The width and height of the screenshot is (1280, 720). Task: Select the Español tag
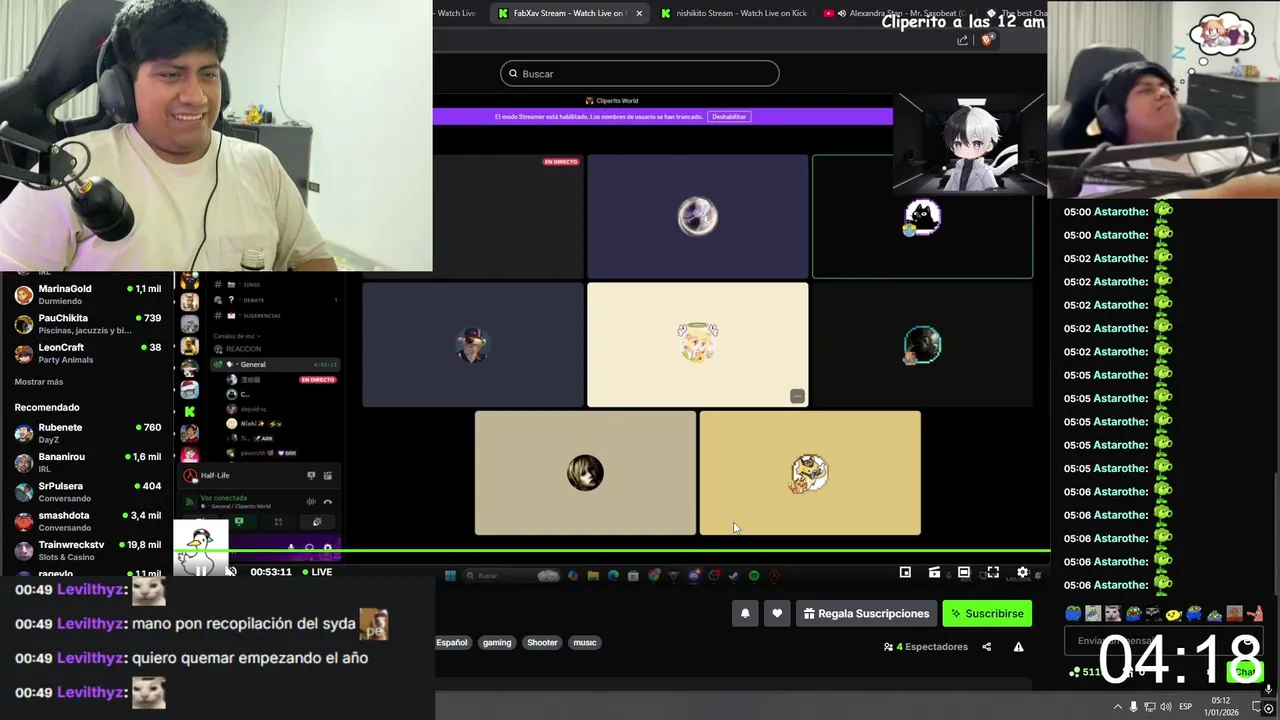tap(451, 642)
